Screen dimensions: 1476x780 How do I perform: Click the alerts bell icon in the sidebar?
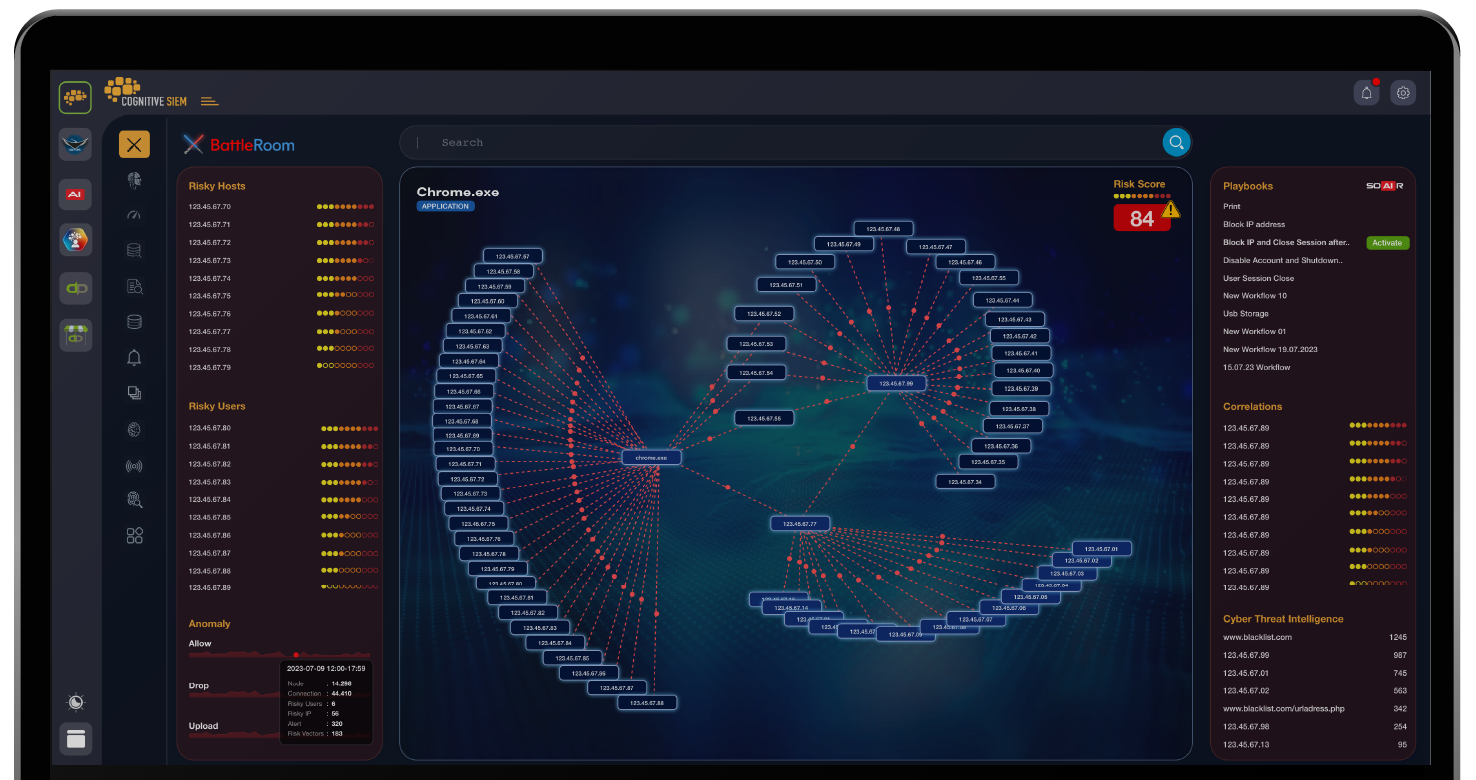tap(135, 357)
